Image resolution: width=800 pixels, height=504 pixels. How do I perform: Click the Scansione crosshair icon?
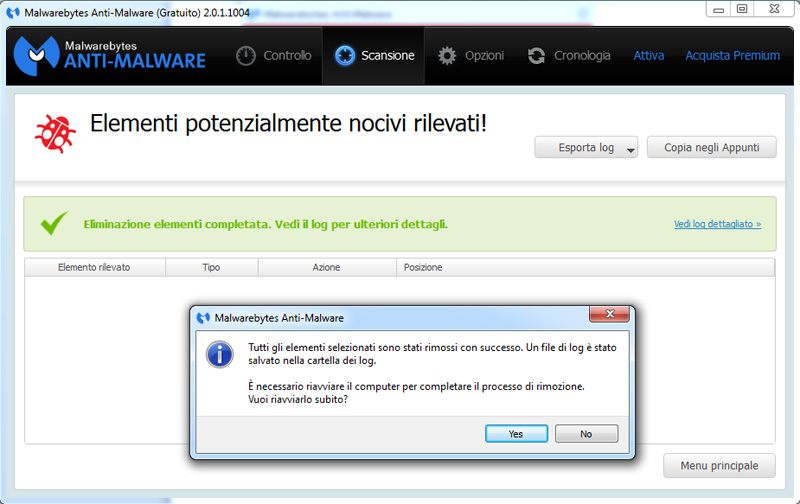pos(345,56)
